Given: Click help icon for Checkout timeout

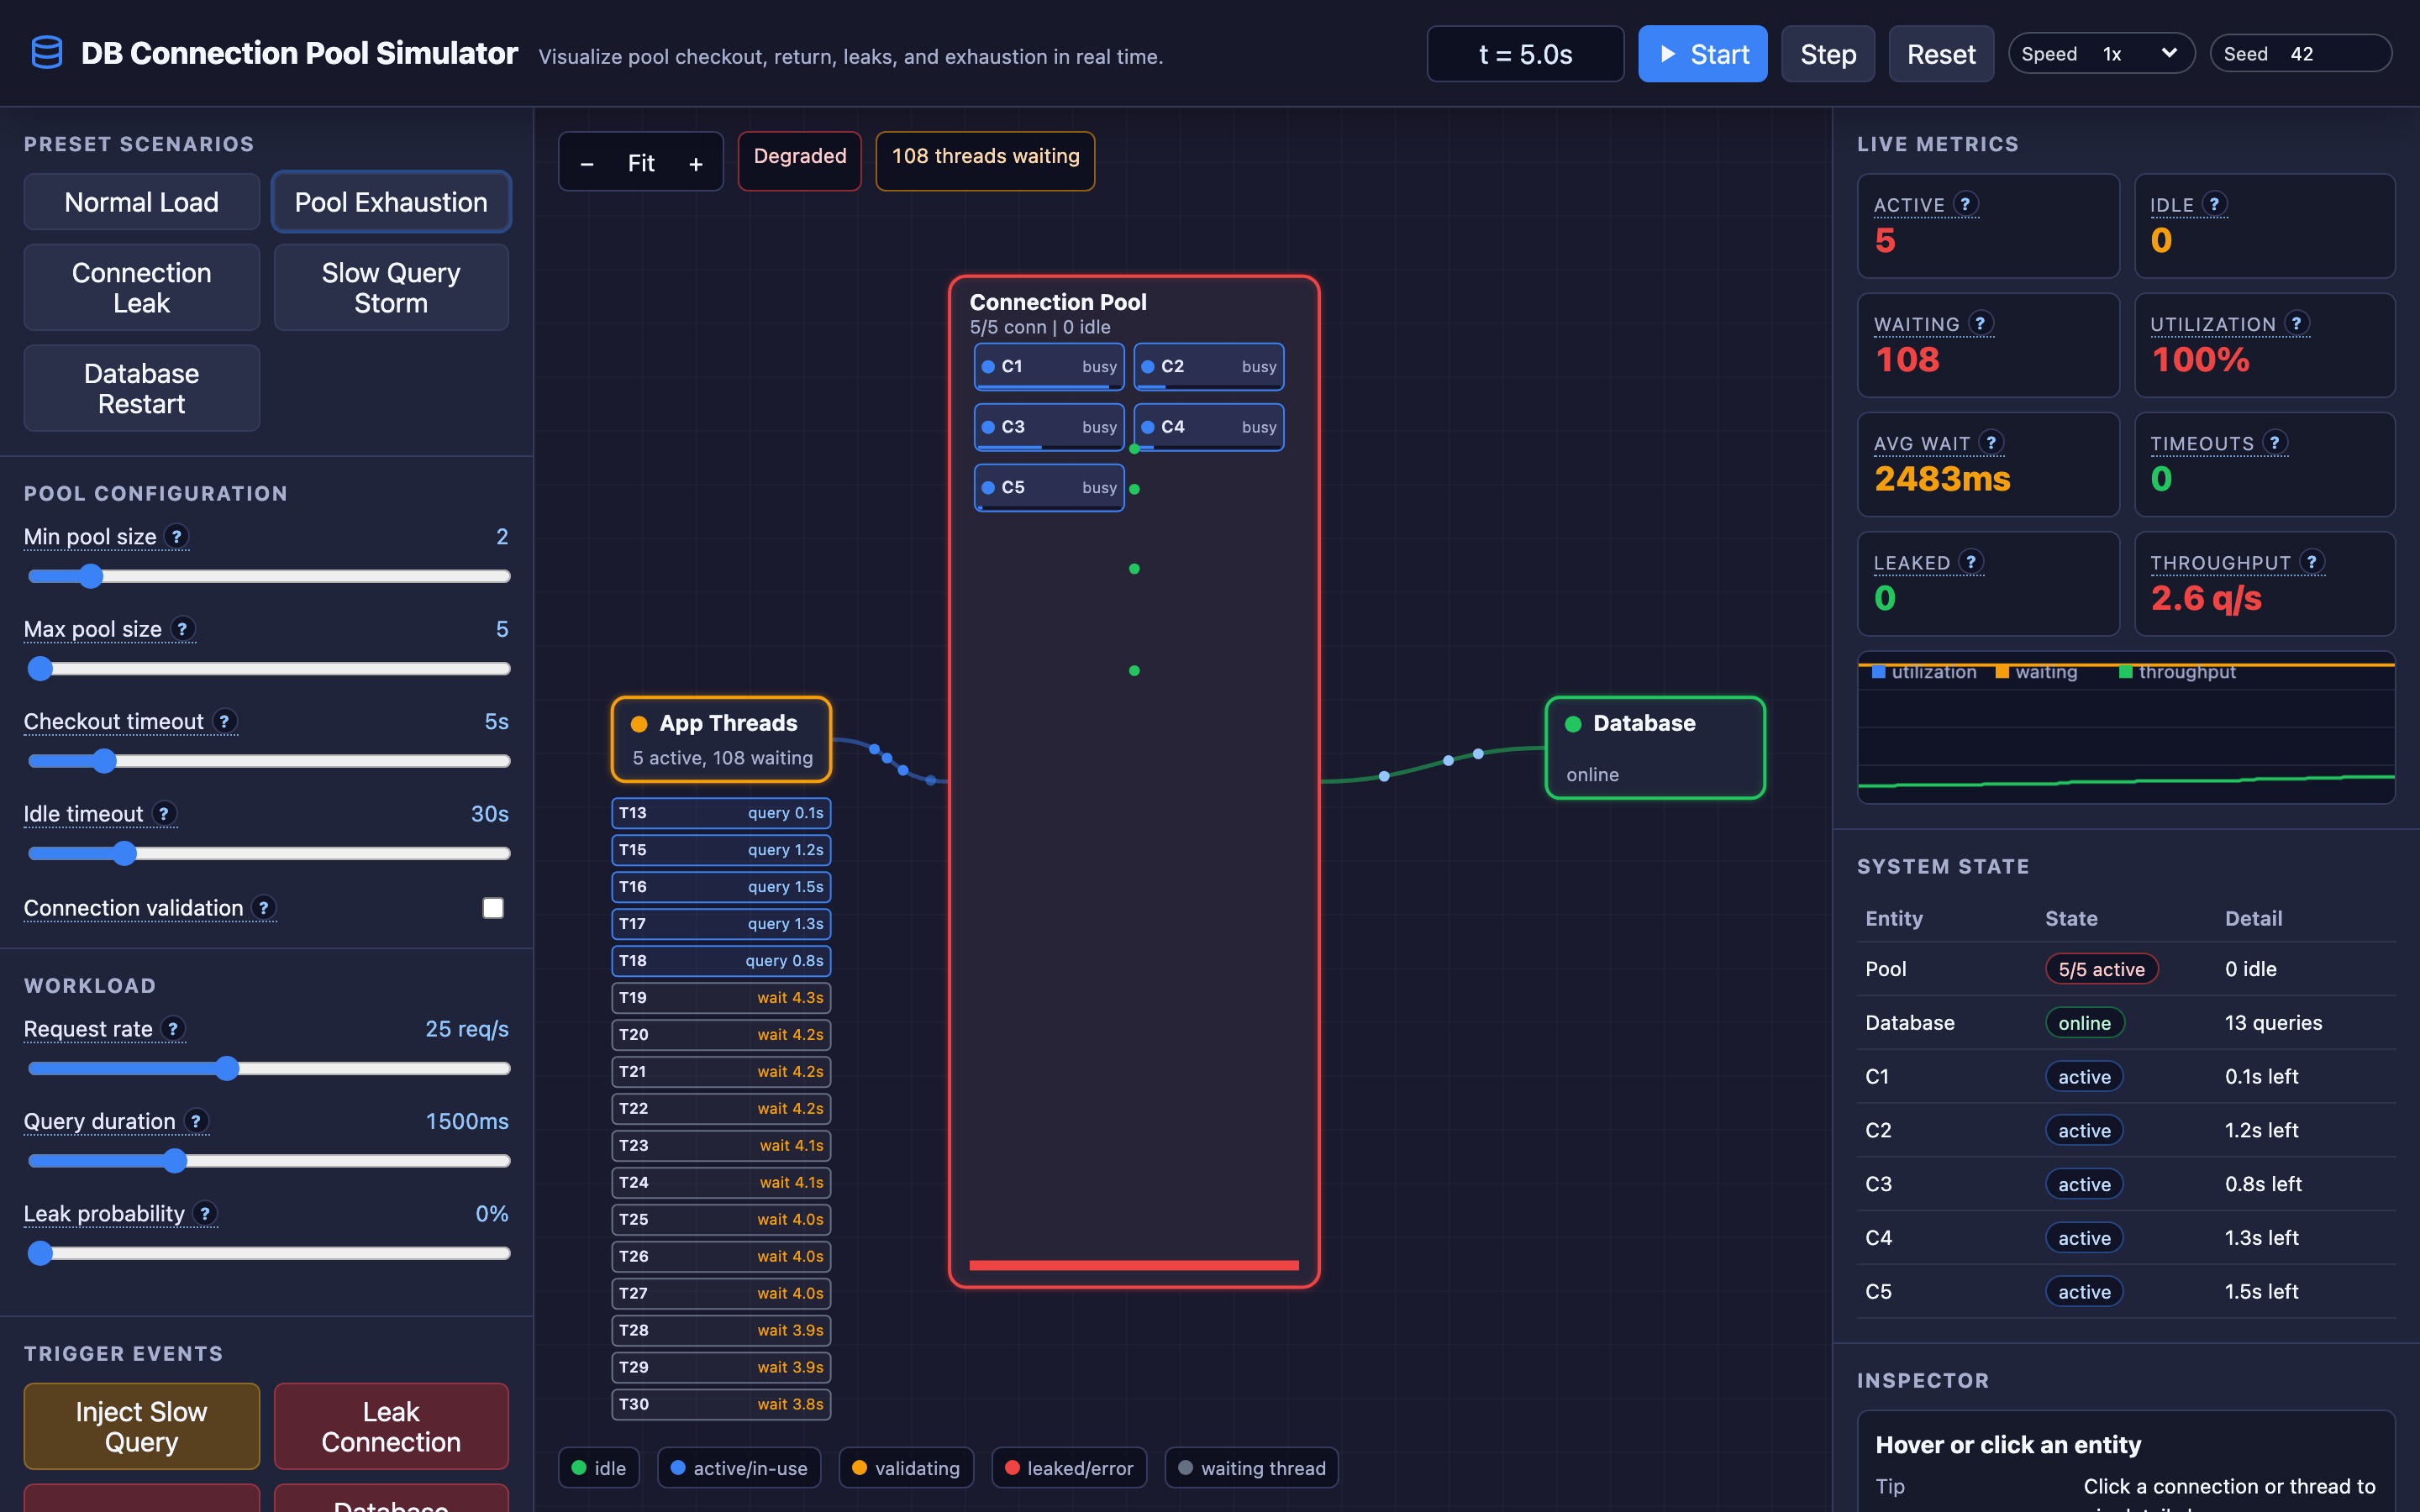Looking at the screenshot, I should 224,721.
